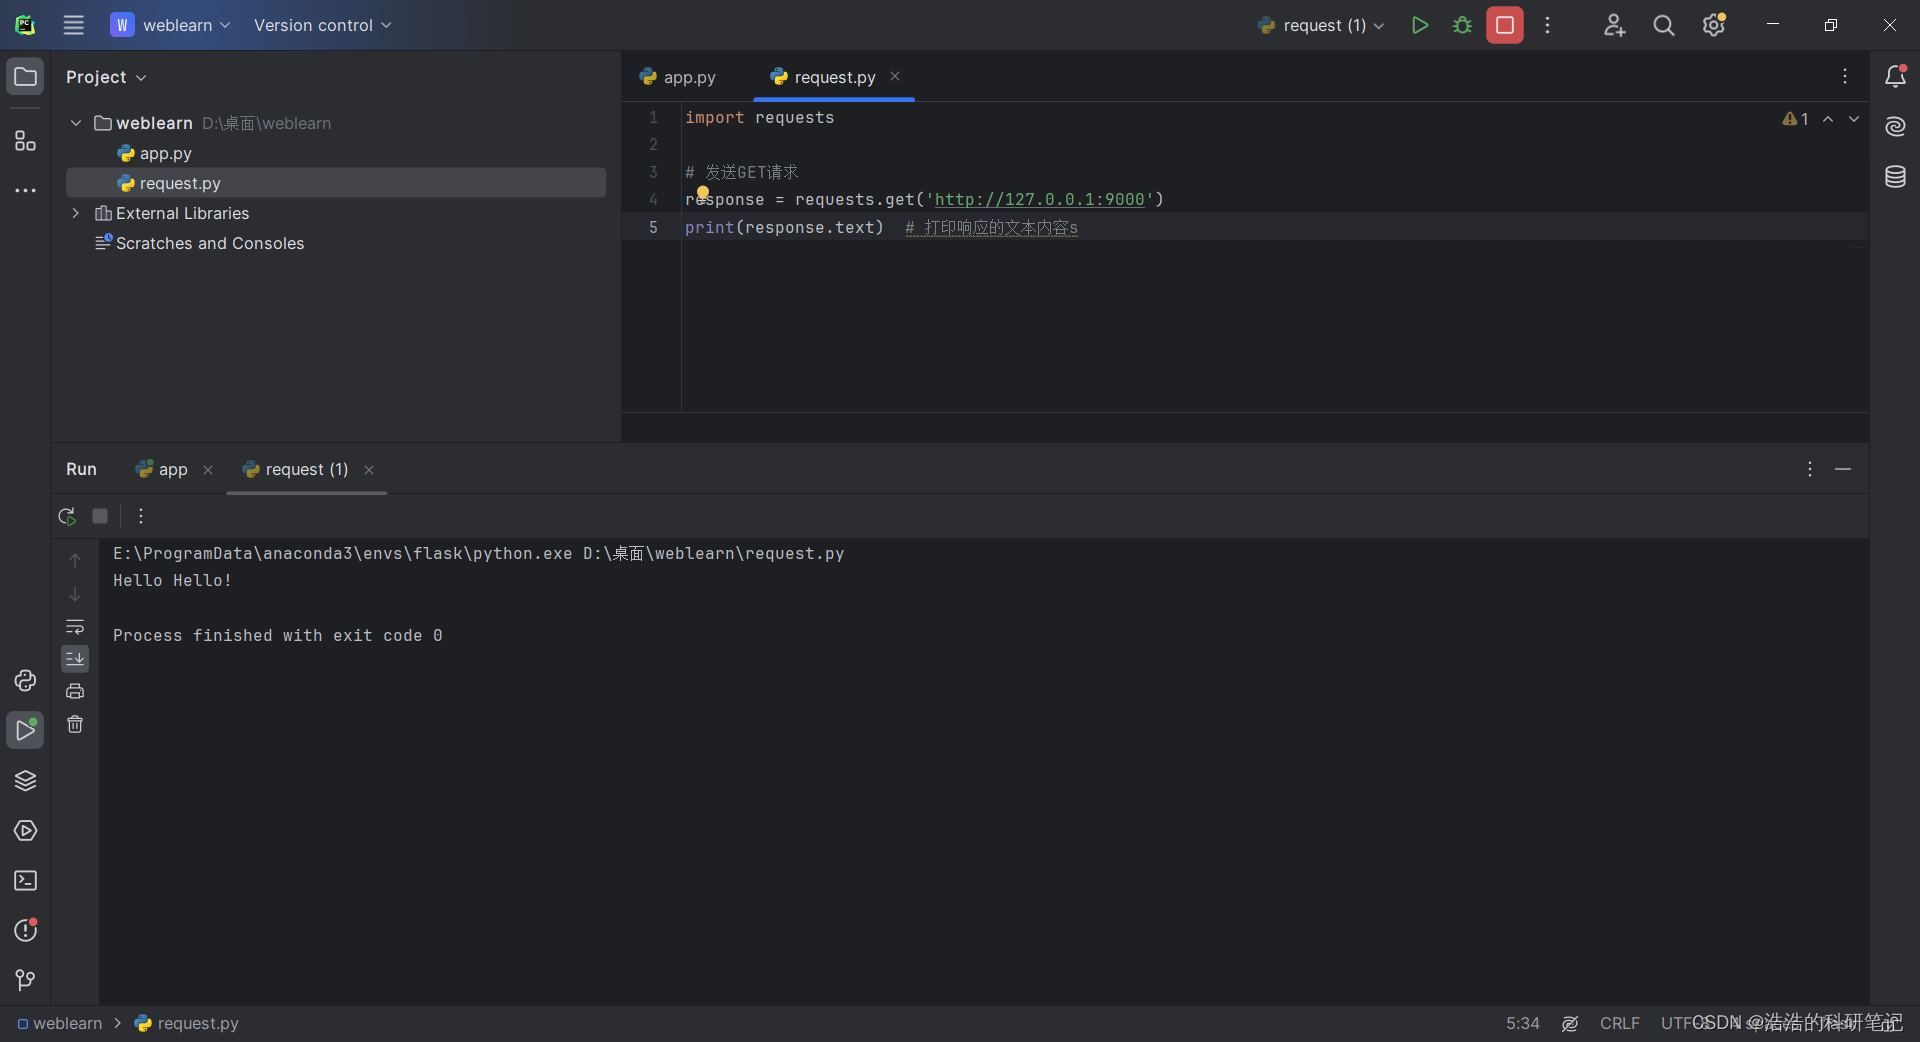The height and width of the screenshot is (1042, 1920).
Task: Rerun request (1) script
Action: pos(67,516)
